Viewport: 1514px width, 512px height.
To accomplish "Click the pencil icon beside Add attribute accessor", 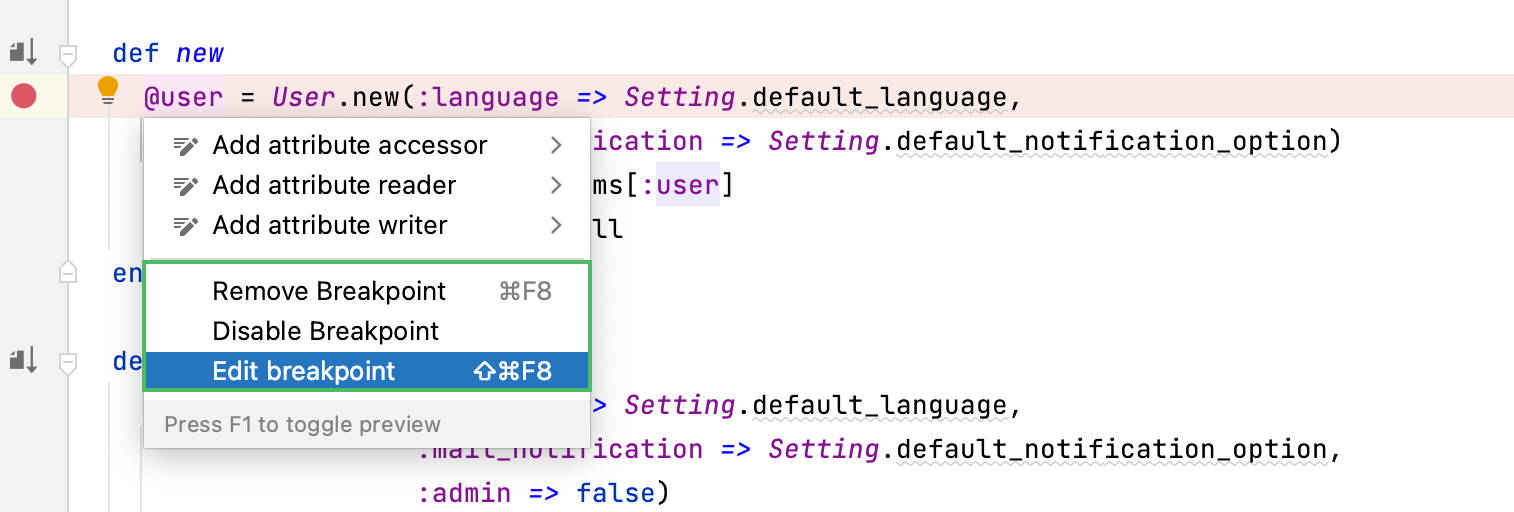I will [x=185, y=146].
